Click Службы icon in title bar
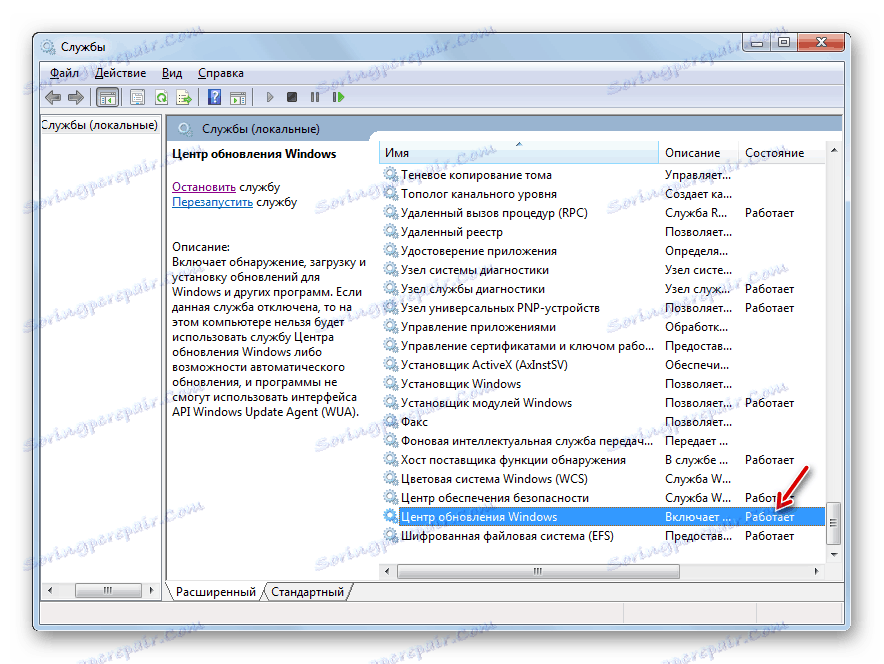This screenshot has width=884, height=664. pos(48,47)
